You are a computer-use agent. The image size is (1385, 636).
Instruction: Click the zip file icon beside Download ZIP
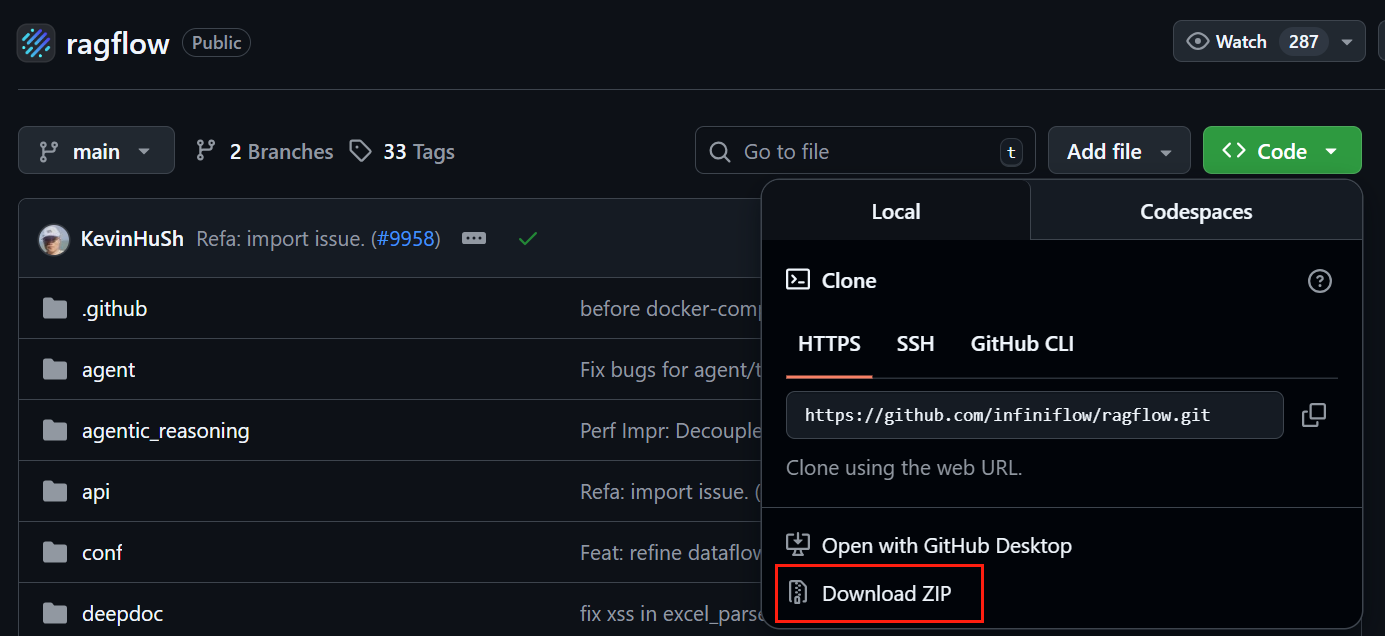click(x=797, y=593)
